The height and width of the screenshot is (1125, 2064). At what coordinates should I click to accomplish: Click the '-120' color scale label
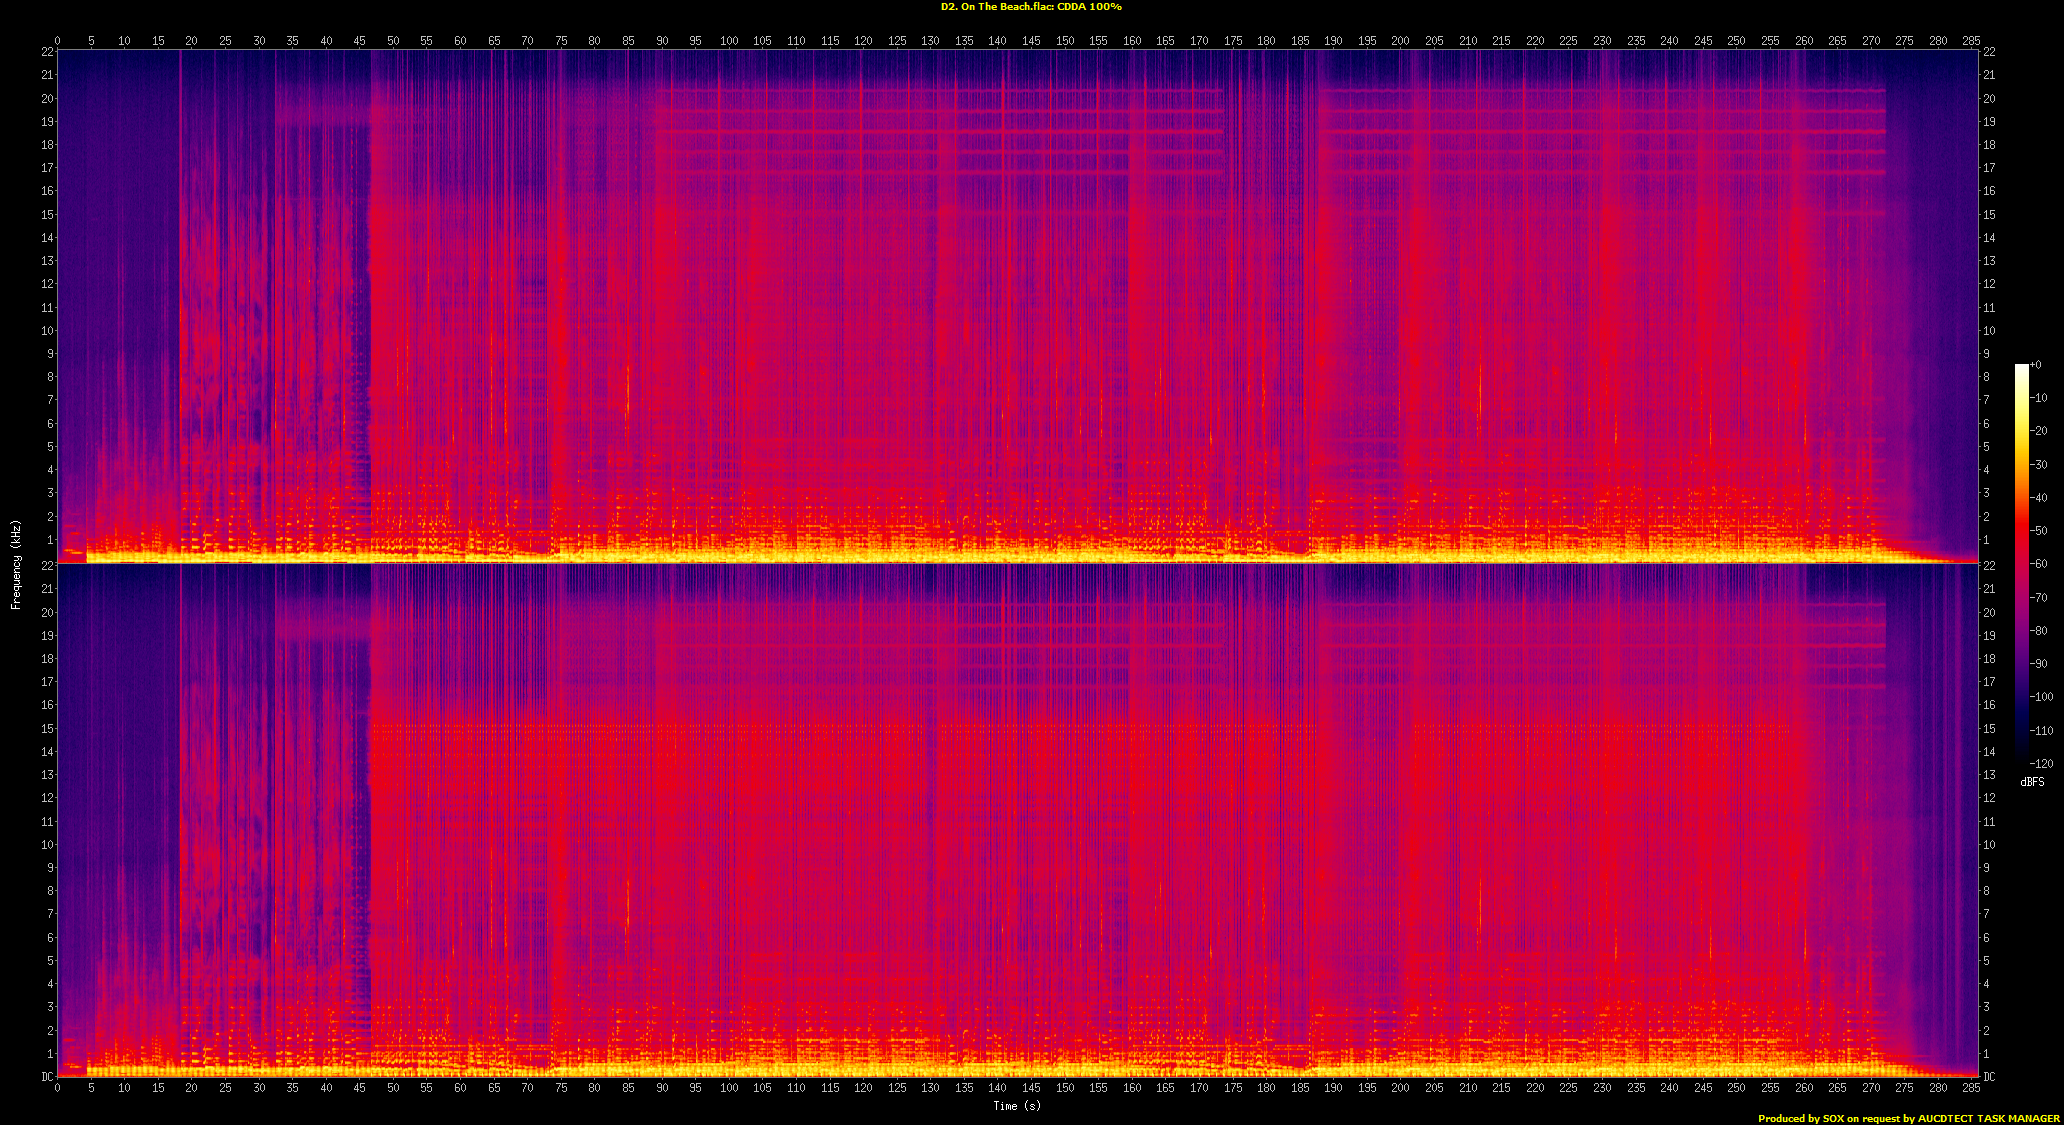point(2041,763)
